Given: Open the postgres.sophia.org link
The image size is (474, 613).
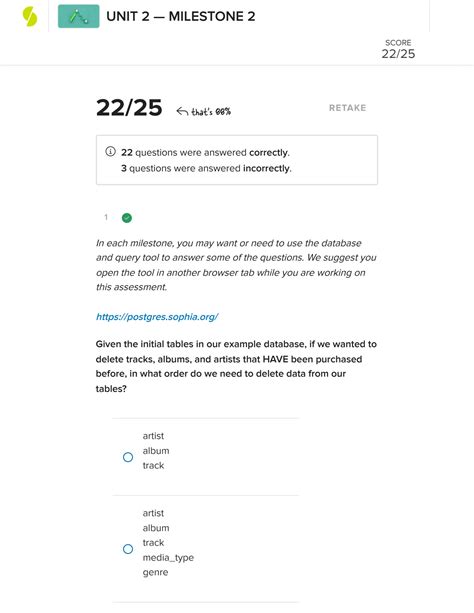Looking at the screenshot, I should pos(157,317).
